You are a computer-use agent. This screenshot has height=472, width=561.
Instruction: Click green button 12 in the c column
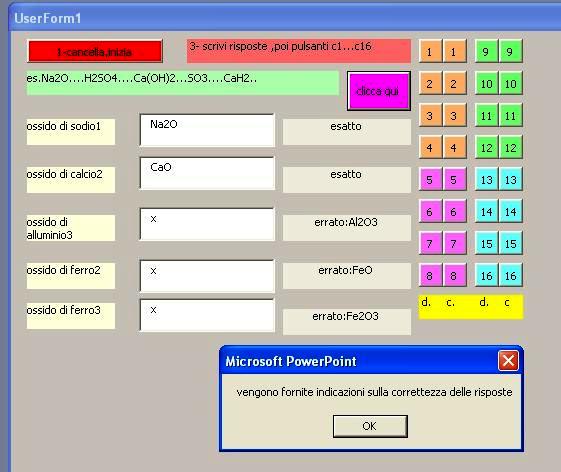[511, 147]
